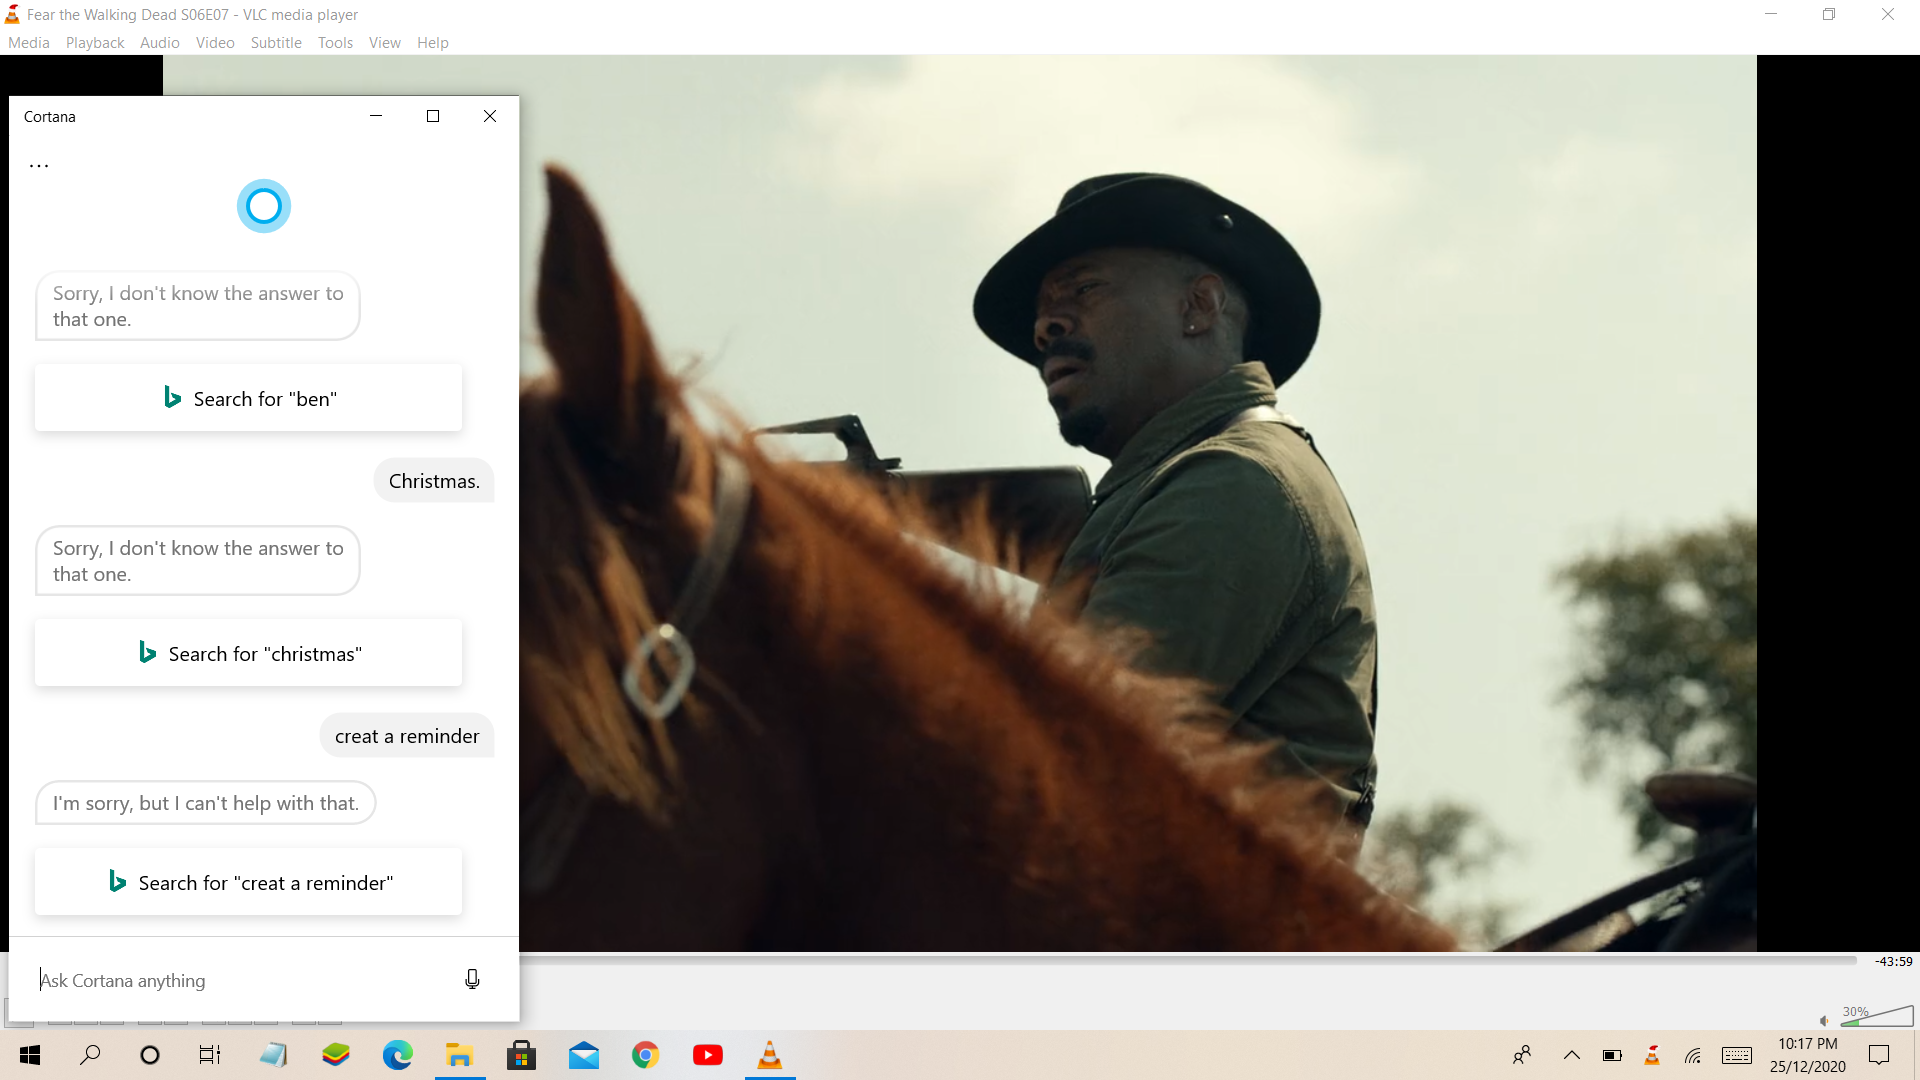The width and height of the screenshot is (1920, 1080).
Task: Open the touch keyboard from tray
Action: point(1737,1055)
